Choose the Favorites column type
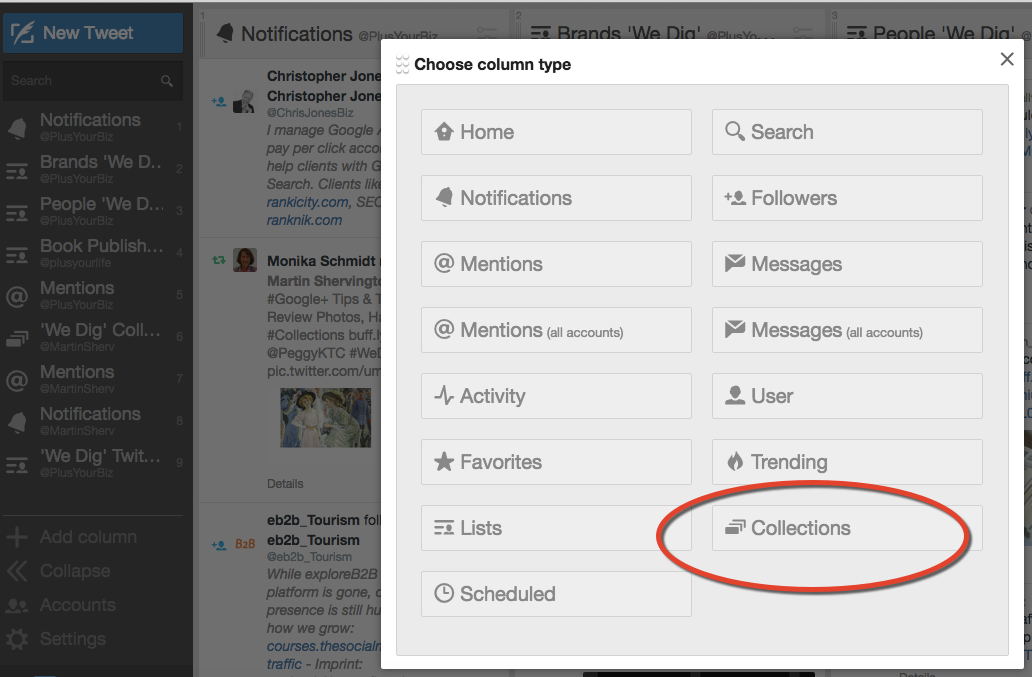The image size is (1032, 677). 556,462
